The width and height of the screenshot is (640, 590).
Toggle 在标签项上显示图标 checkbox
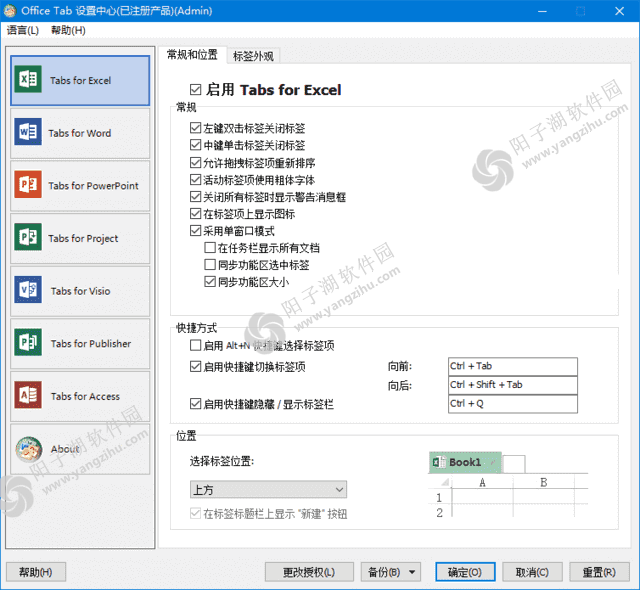click(196, 213)
